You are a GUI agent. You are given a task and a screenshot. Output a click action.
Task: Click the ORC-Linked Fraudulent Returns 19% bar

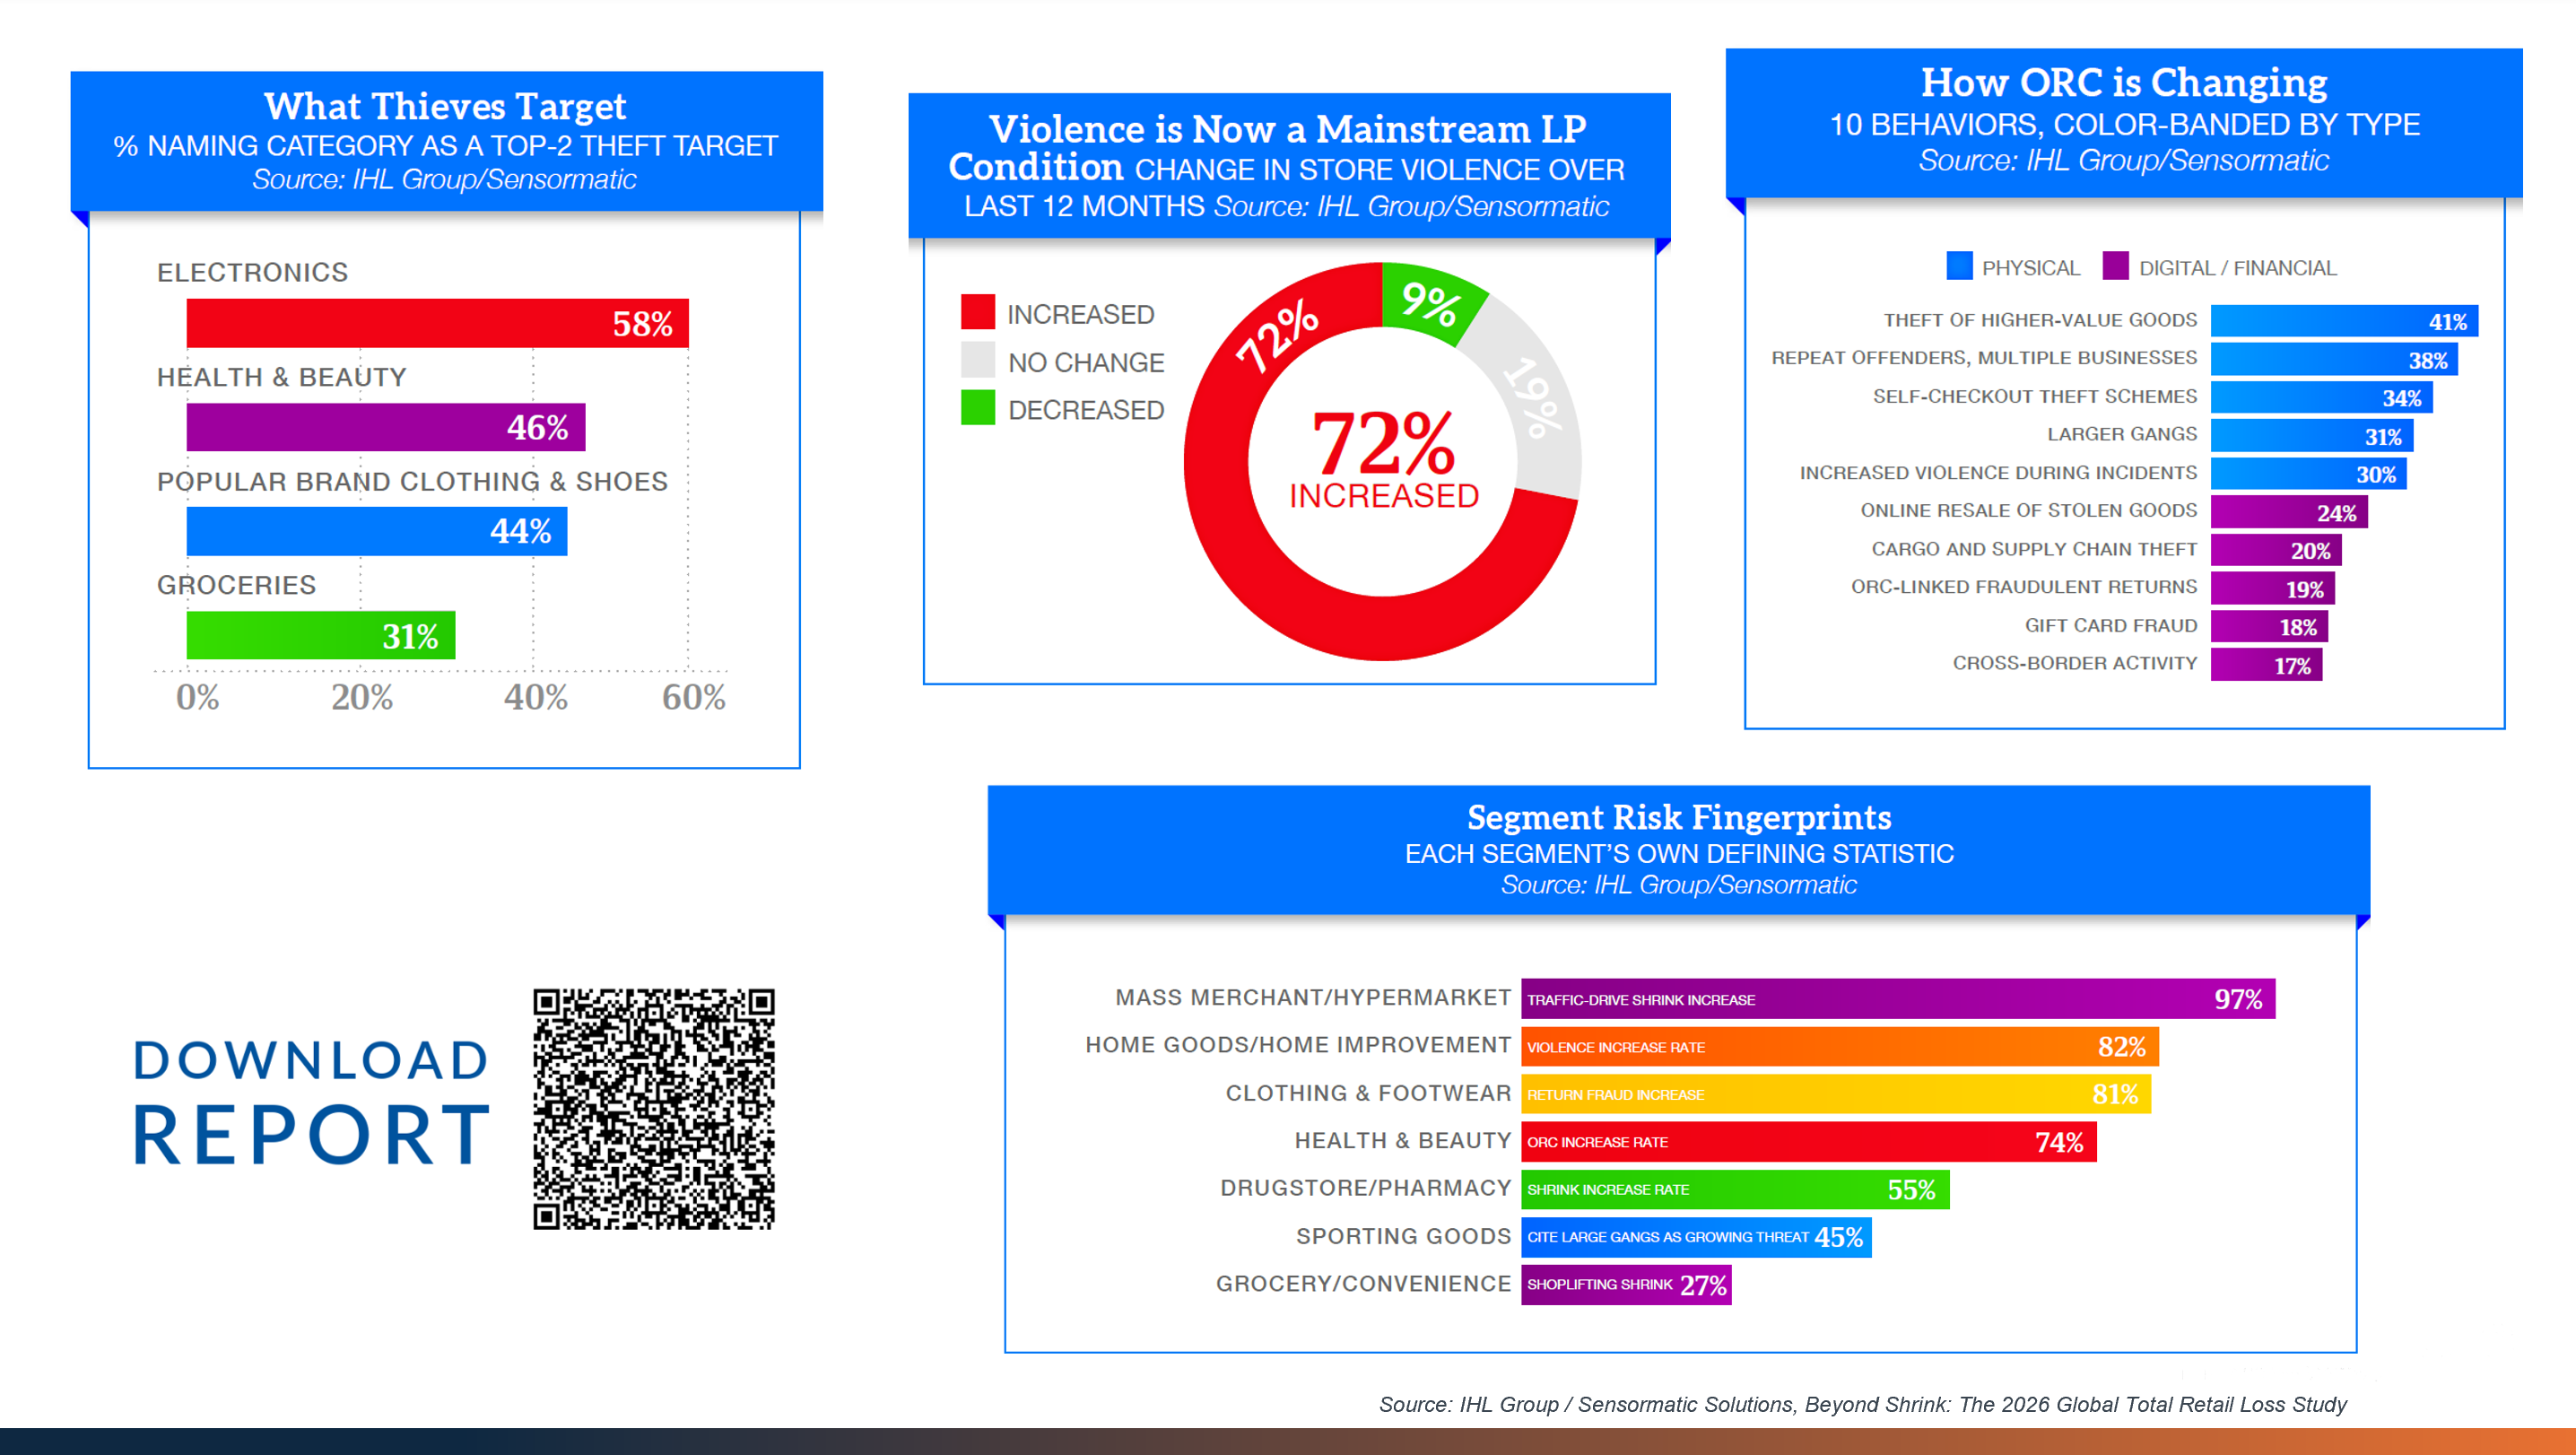(2272, 589)
